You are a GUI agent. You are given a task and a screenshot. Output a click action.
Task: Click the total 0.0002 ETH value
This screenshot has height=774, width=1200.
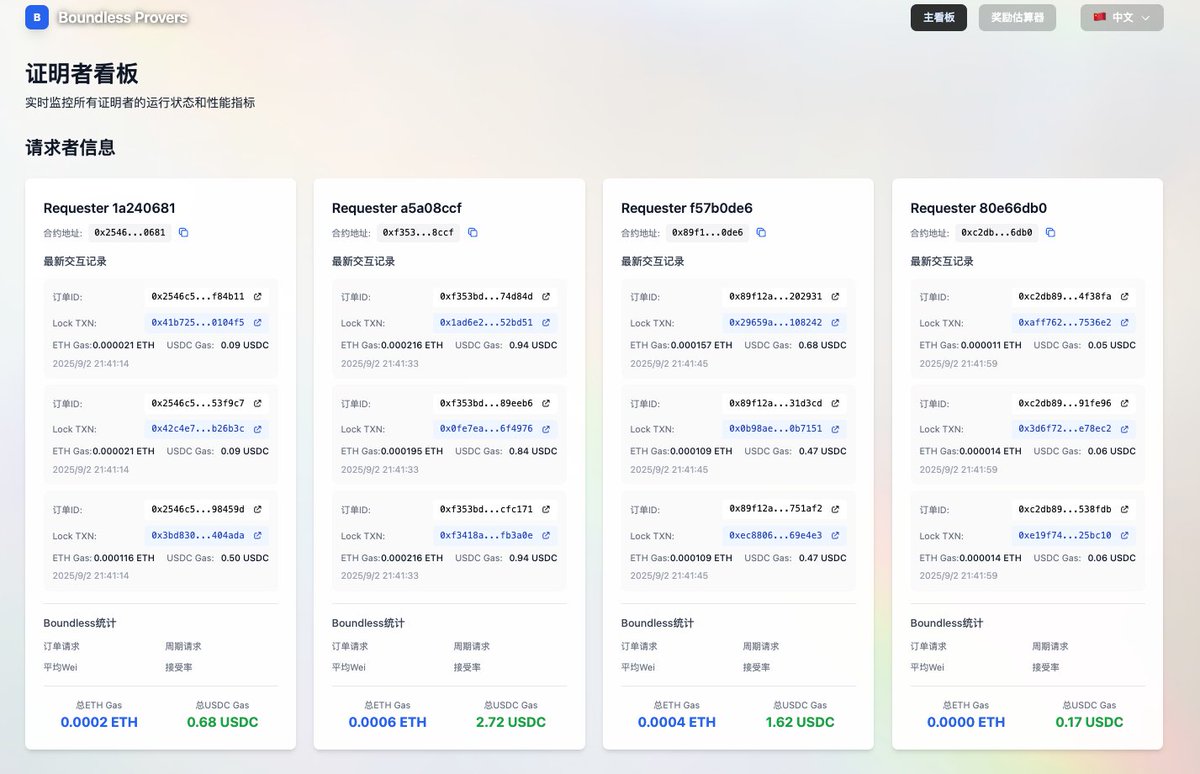[x=99, y=722]
